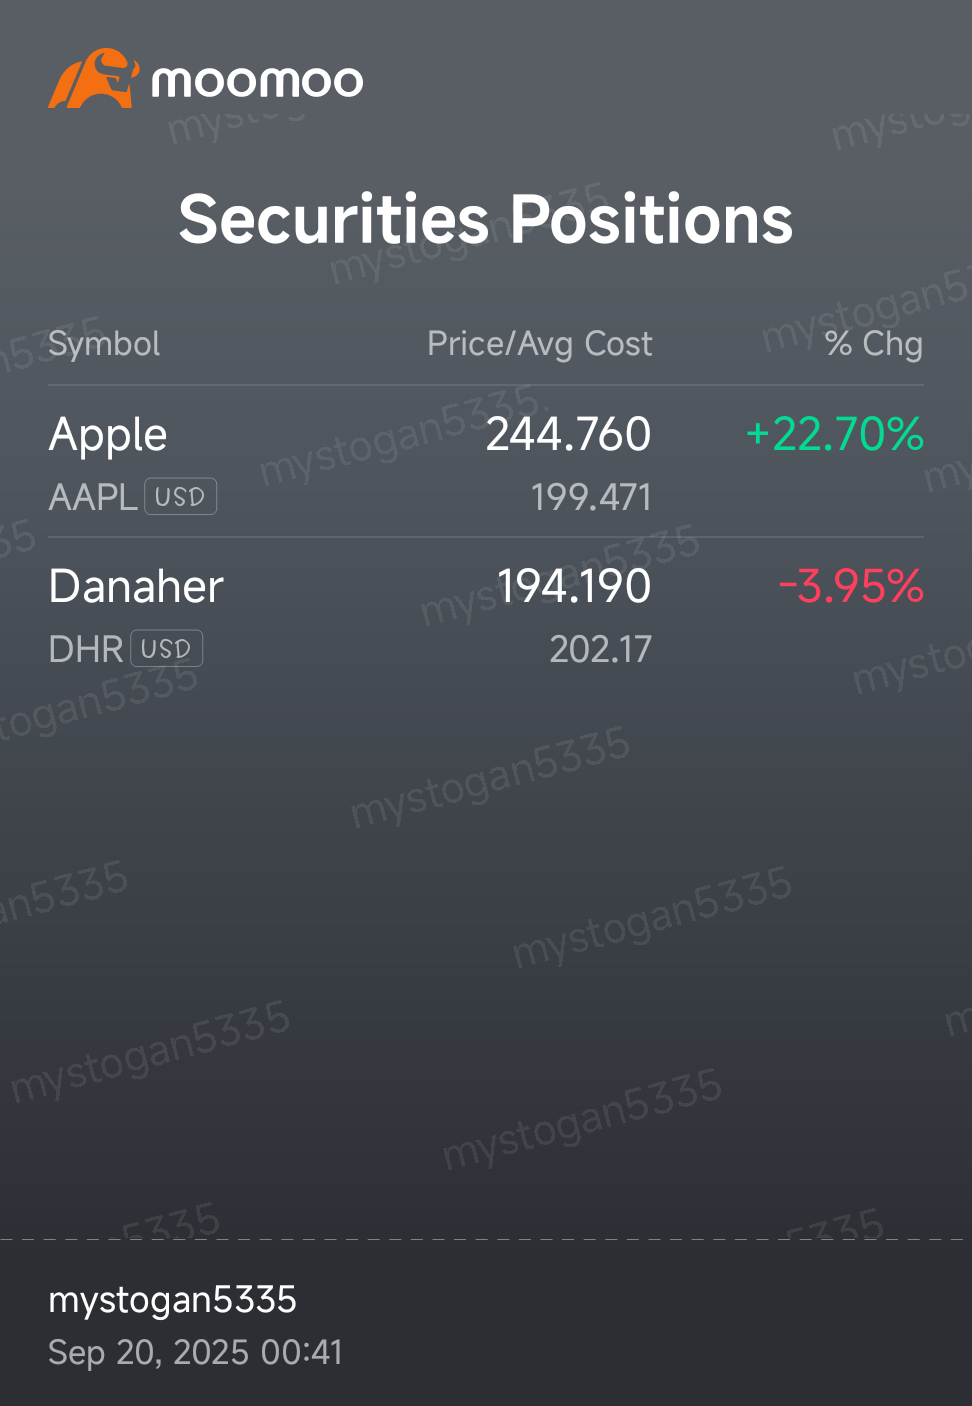This screenshot has width=972, height=1406.
Task: Click the username mystogan5335 in footer
Action: (172, 1300)
